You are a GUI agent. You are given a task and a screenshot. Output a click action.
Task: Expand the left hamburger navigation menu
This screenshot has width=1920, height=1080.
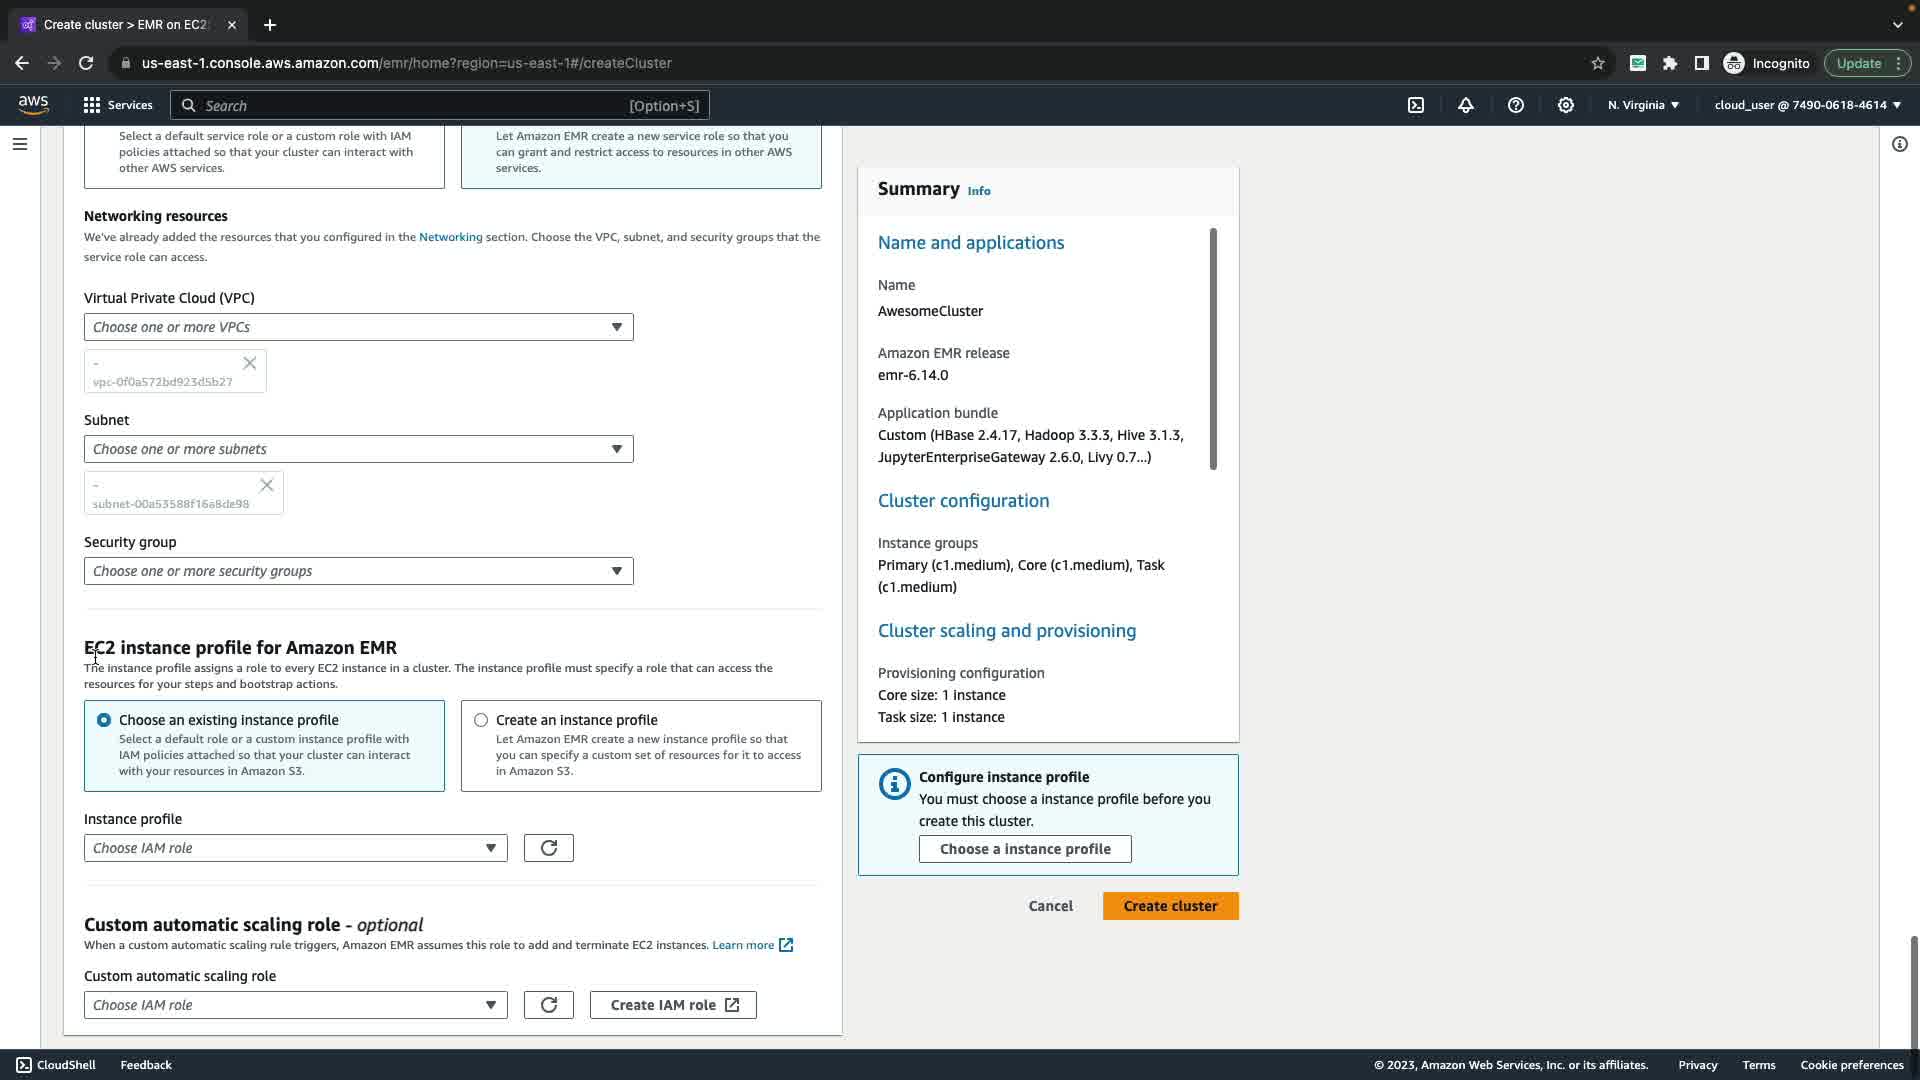click(19, 144)
